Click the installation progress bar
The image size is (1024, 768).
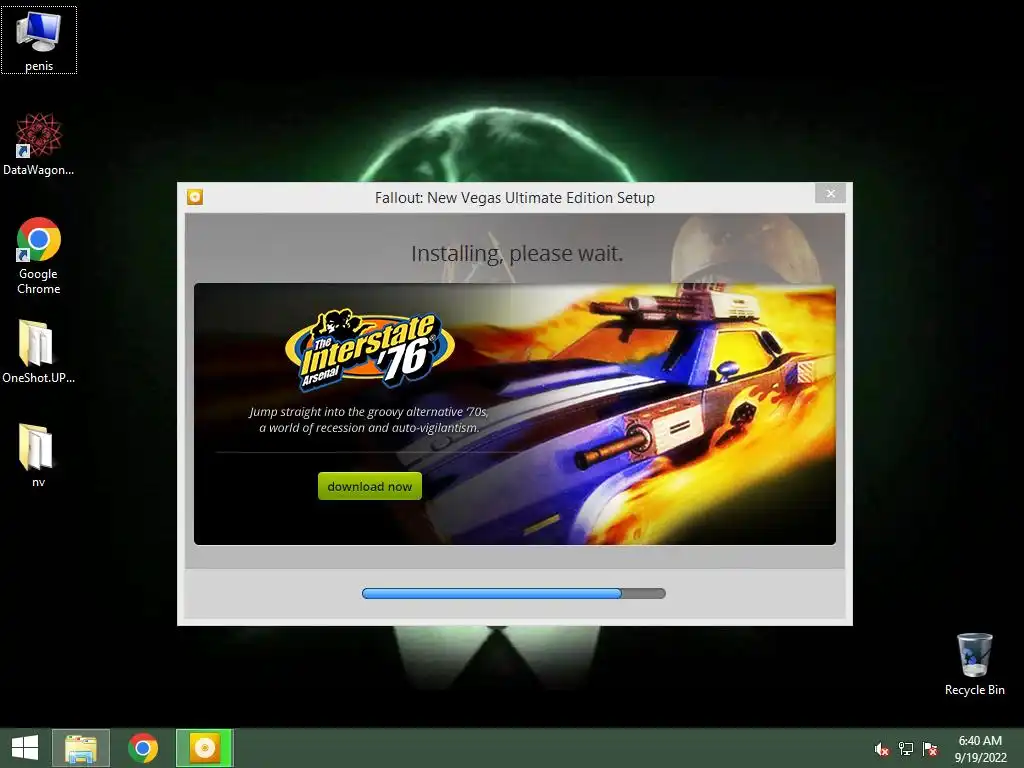514,594
